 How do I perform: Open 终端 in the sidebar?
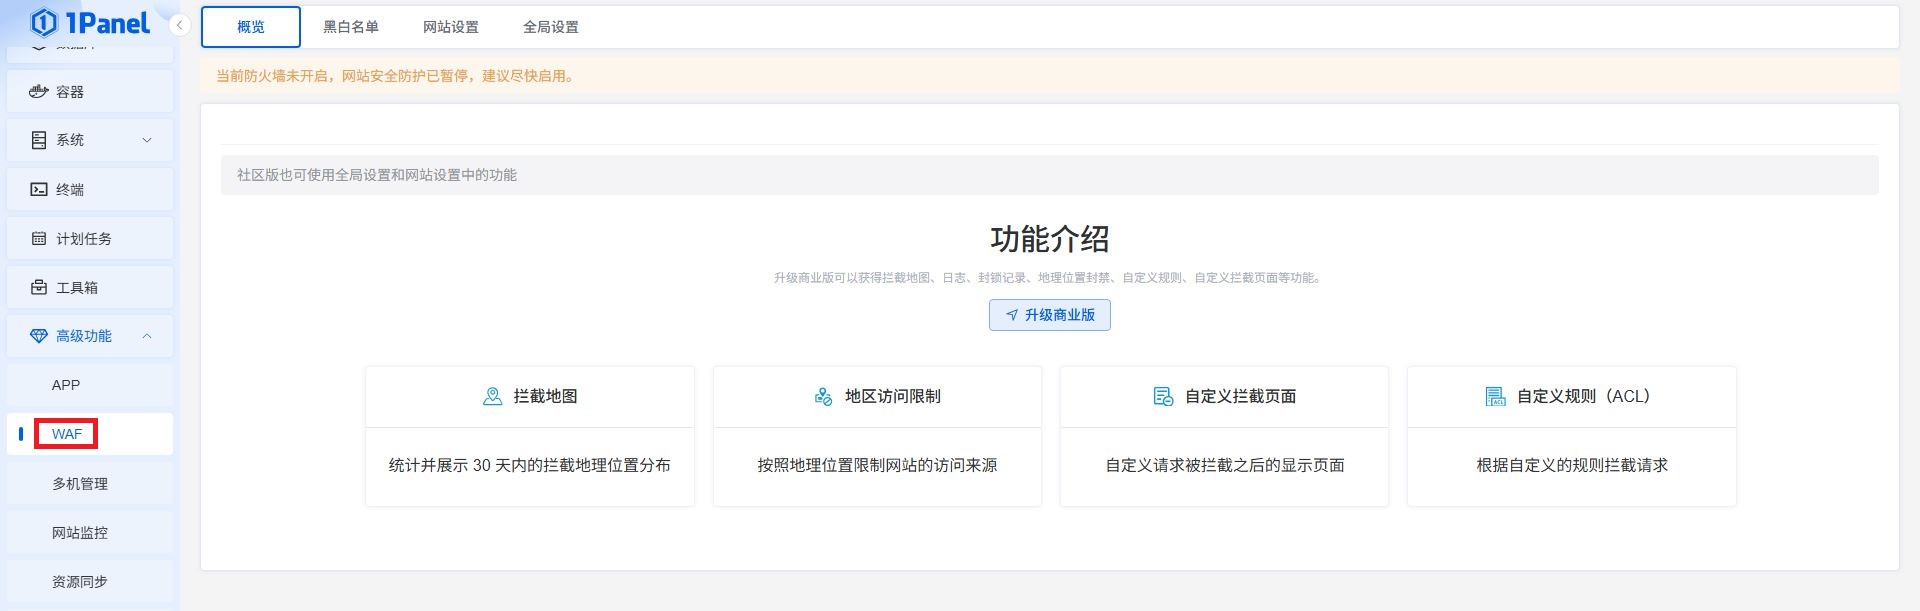coord(90,189)
